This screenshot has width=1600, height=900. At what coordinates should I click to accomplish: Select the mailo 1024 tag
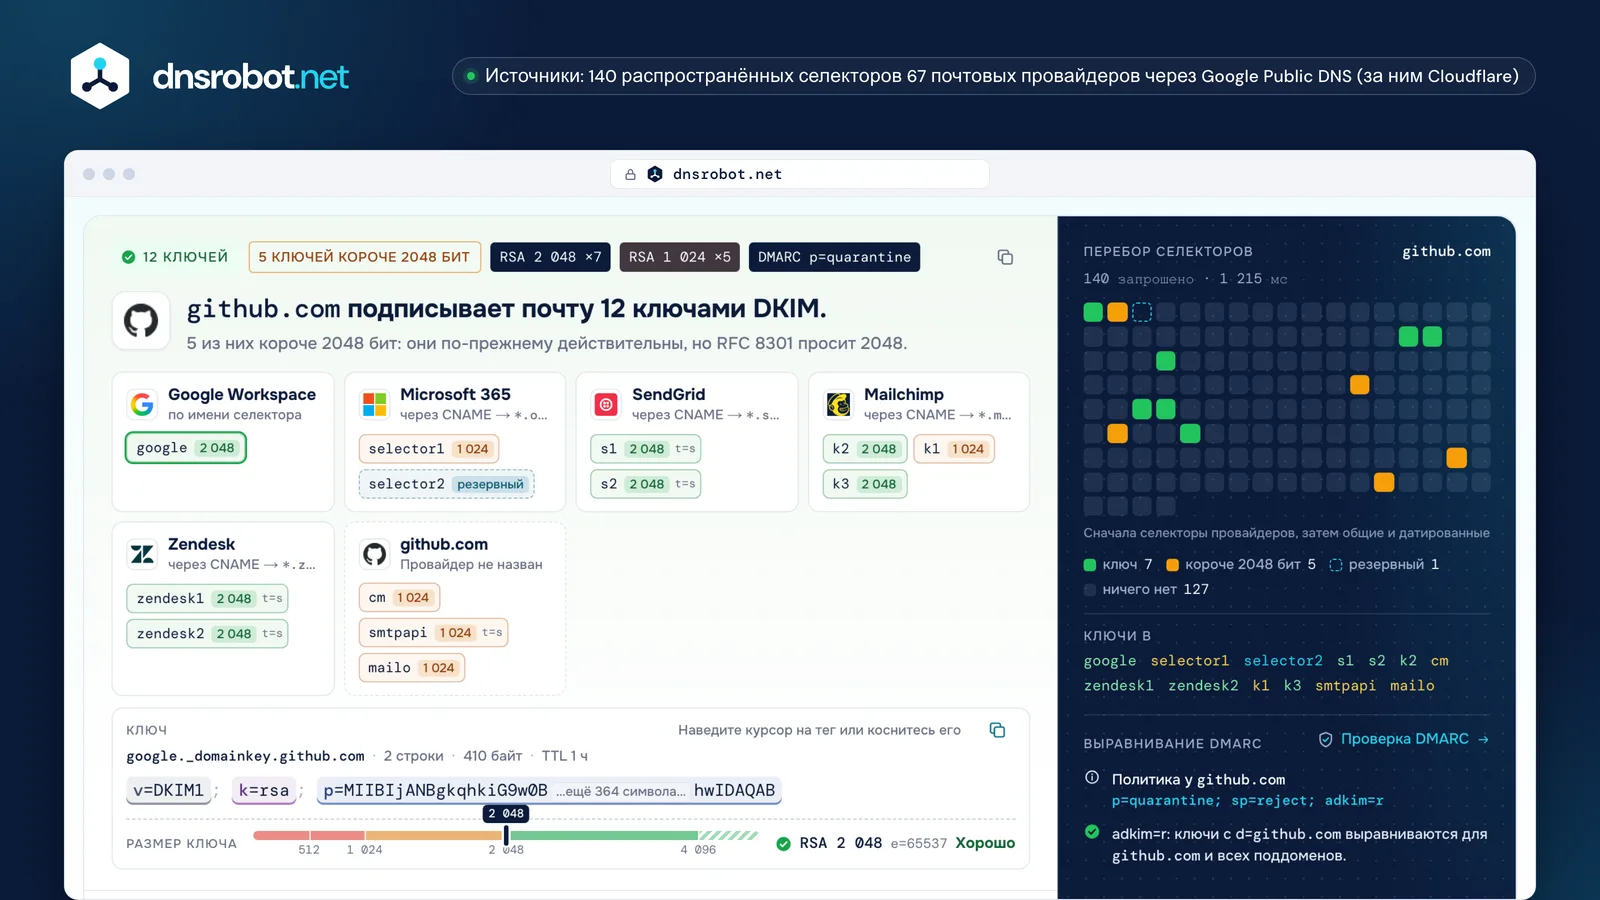411,668
